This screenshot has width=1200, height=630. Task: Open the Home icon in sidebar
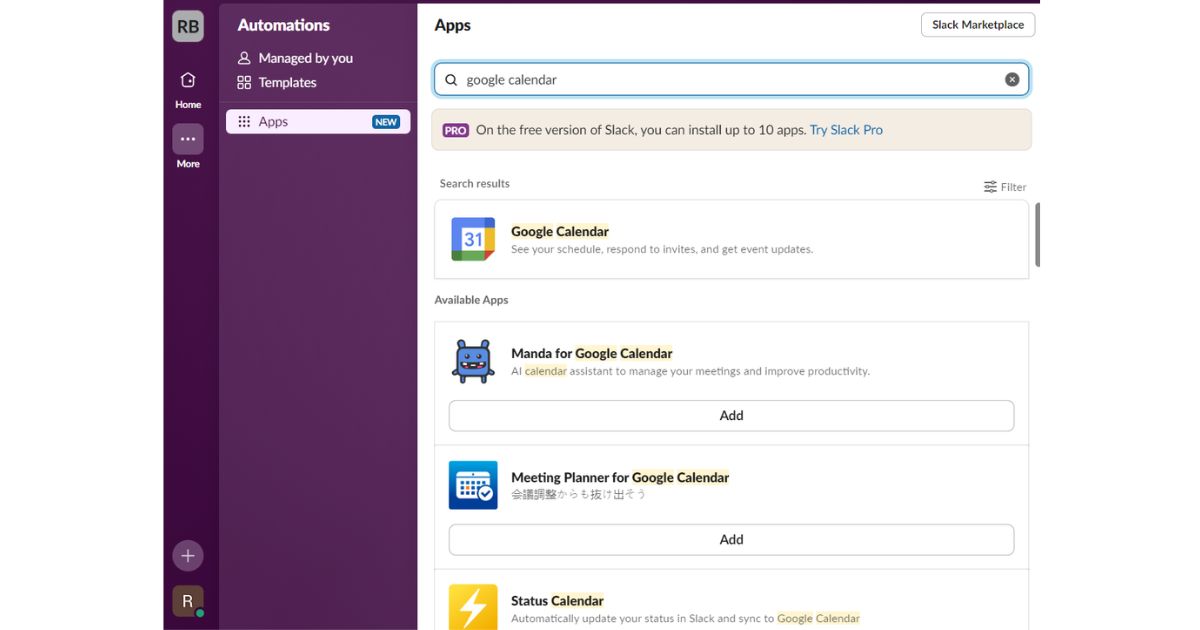(188, 80)
